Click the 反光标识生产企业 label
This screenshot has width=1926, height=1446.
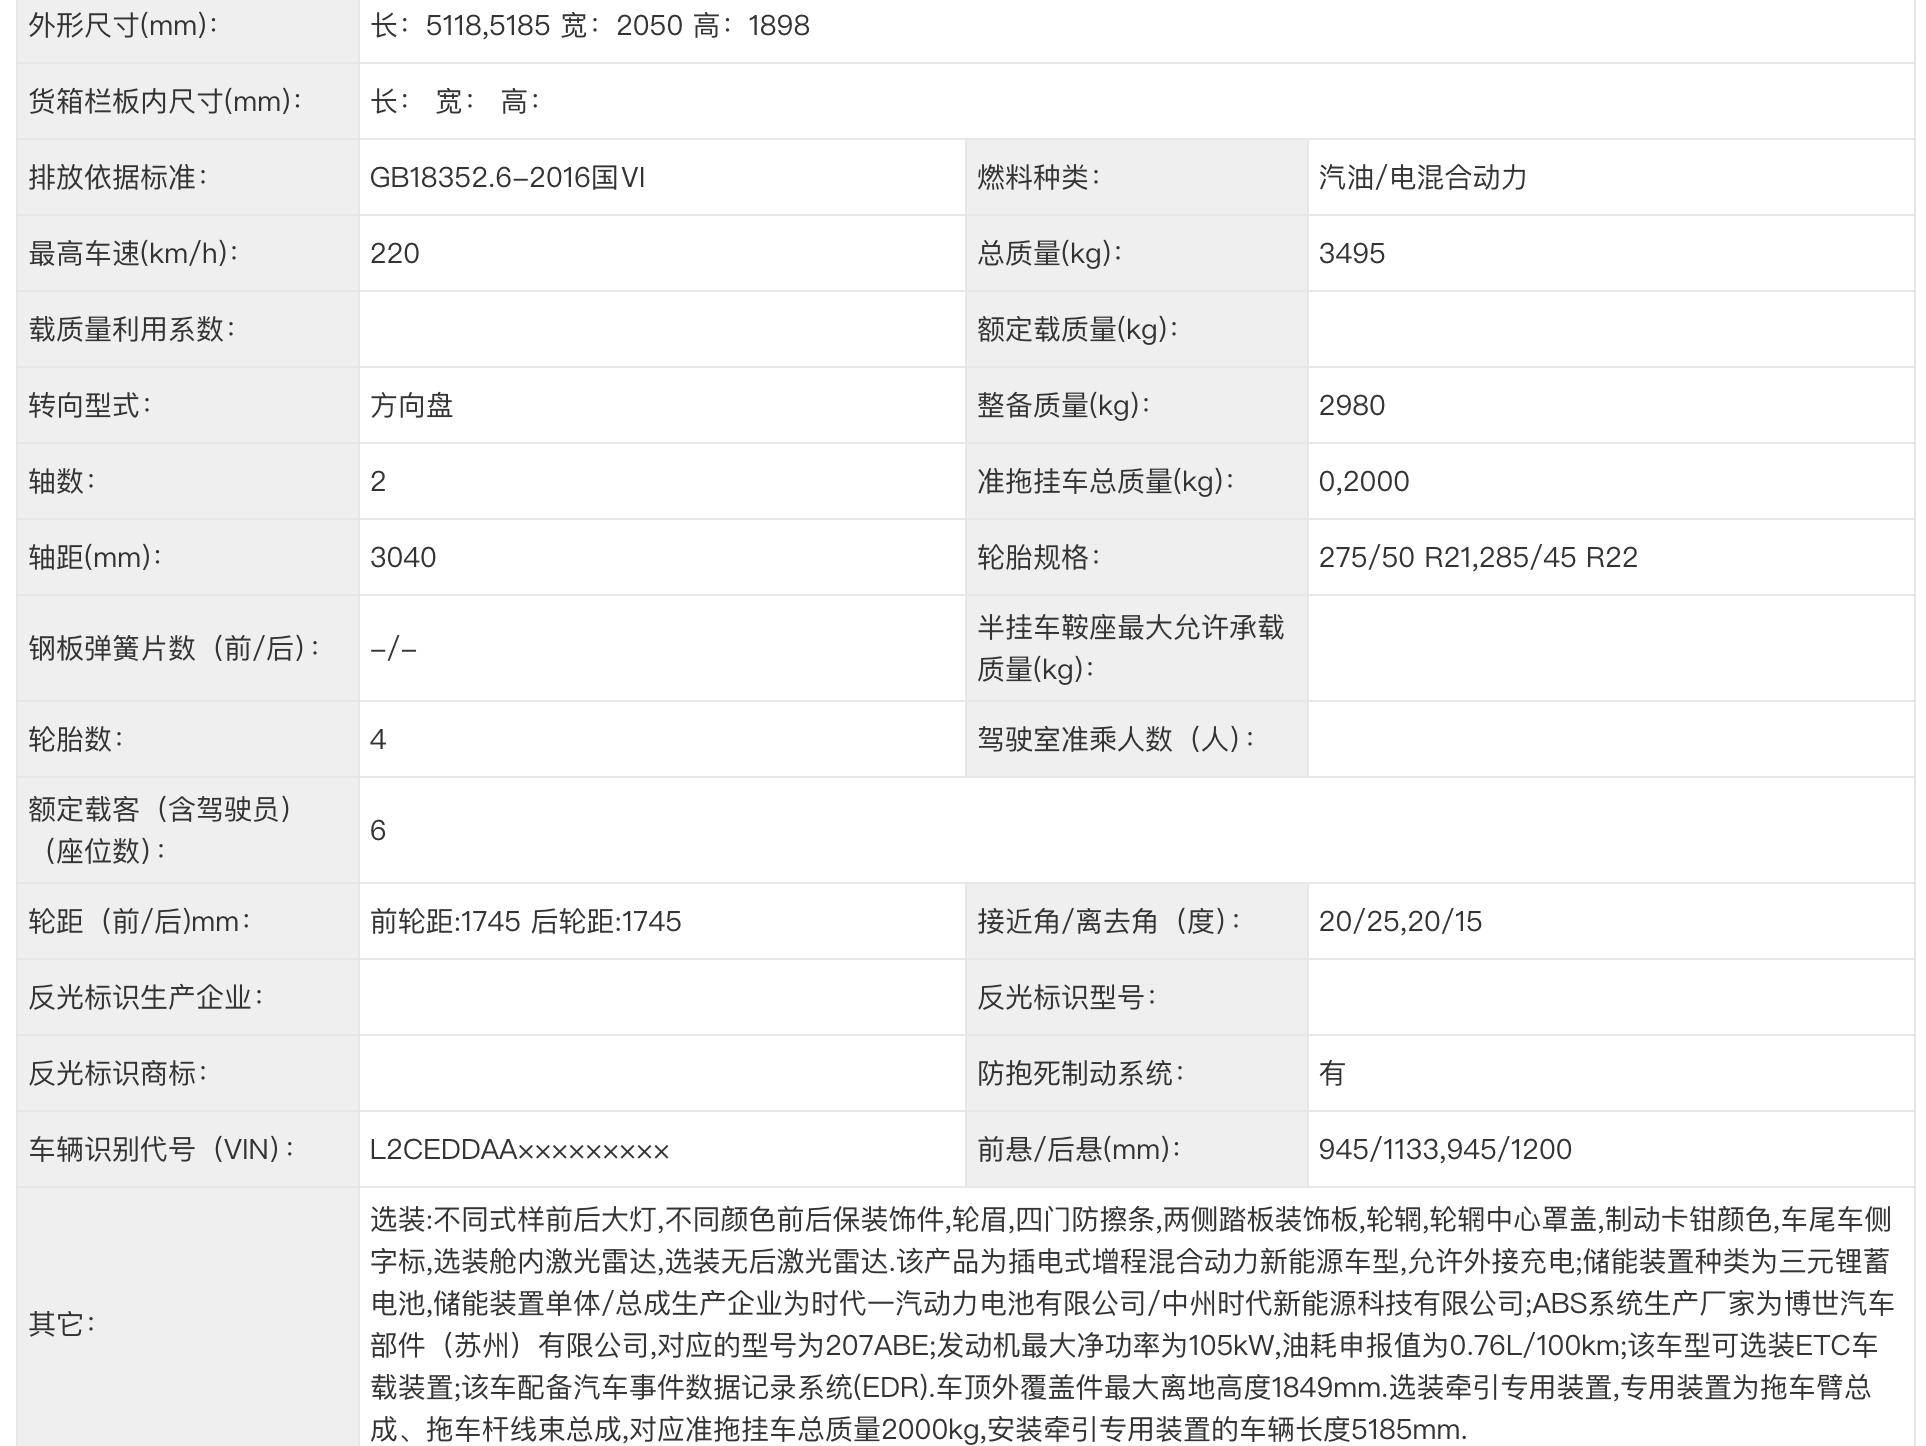[145, 998]
